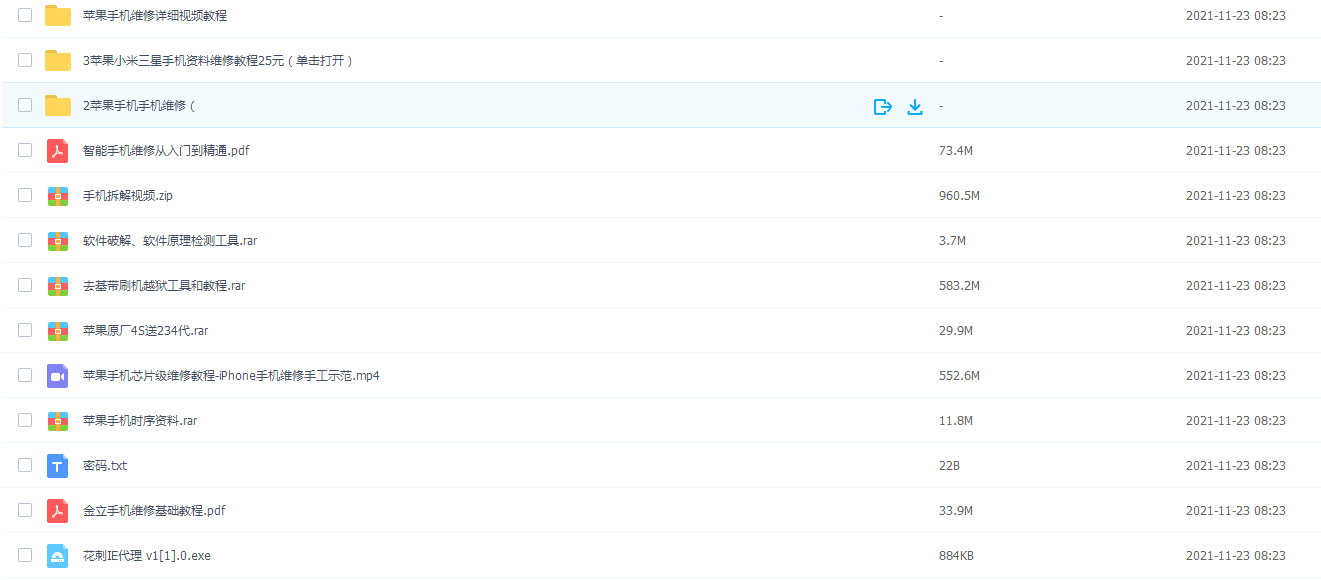Check the box for 苹果原厂4S送234代.rar

point(25,330)
